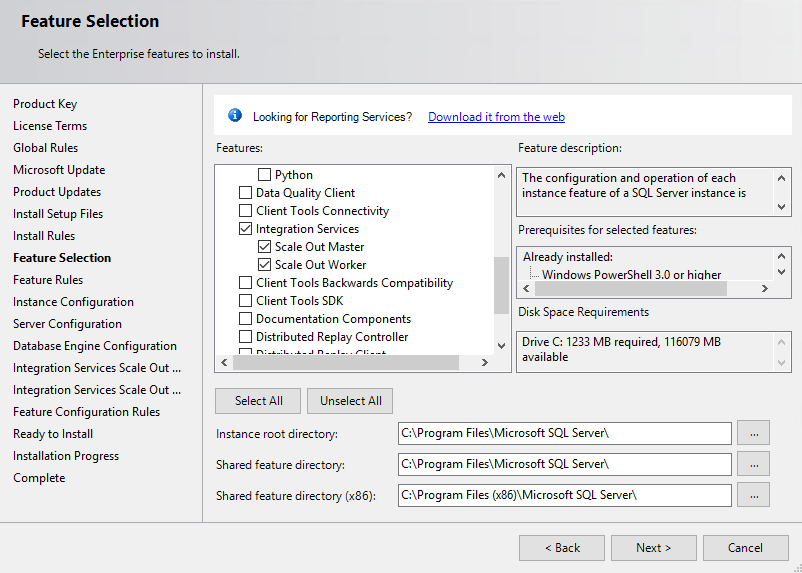Open the Download it from the web link
The height and width of the screenshot is (573, 802).
click(496, 117)
